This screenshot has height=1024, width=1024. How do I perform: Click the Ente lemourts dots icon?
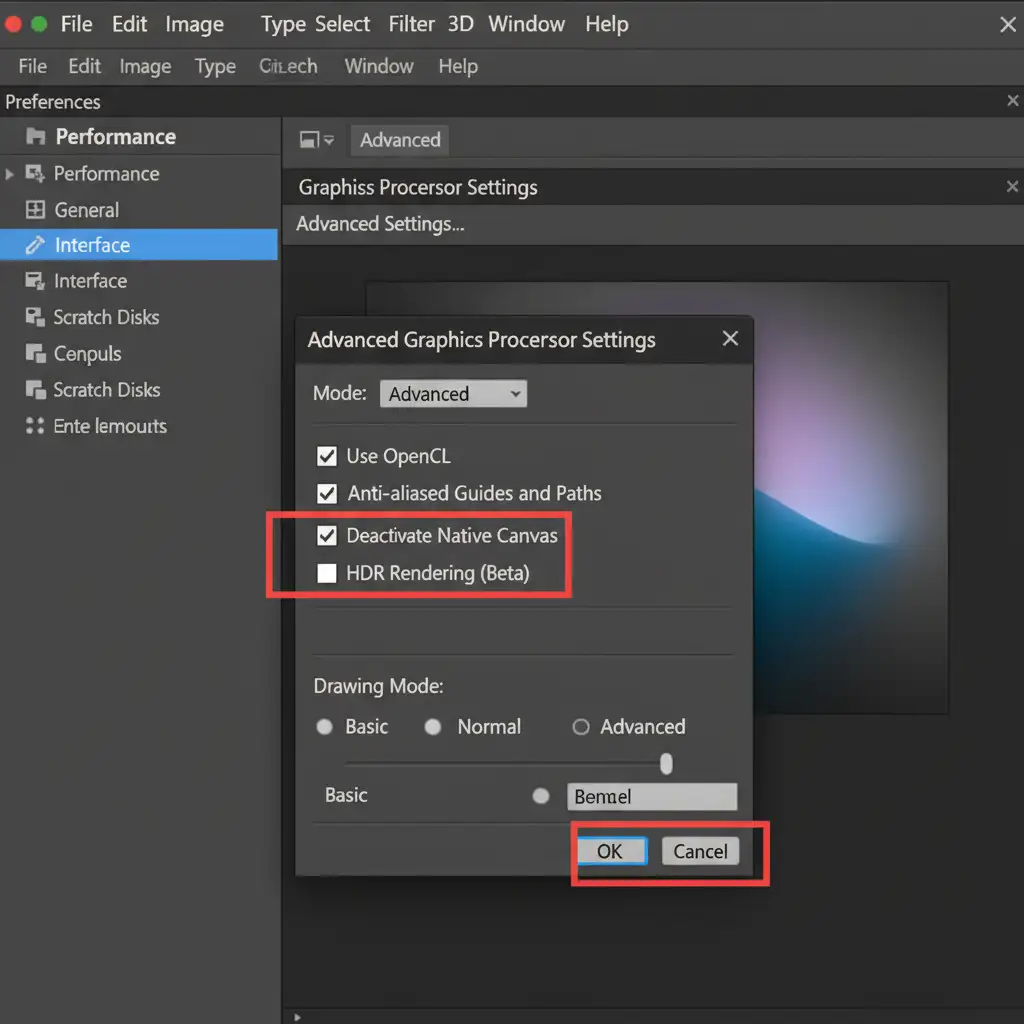35,426
